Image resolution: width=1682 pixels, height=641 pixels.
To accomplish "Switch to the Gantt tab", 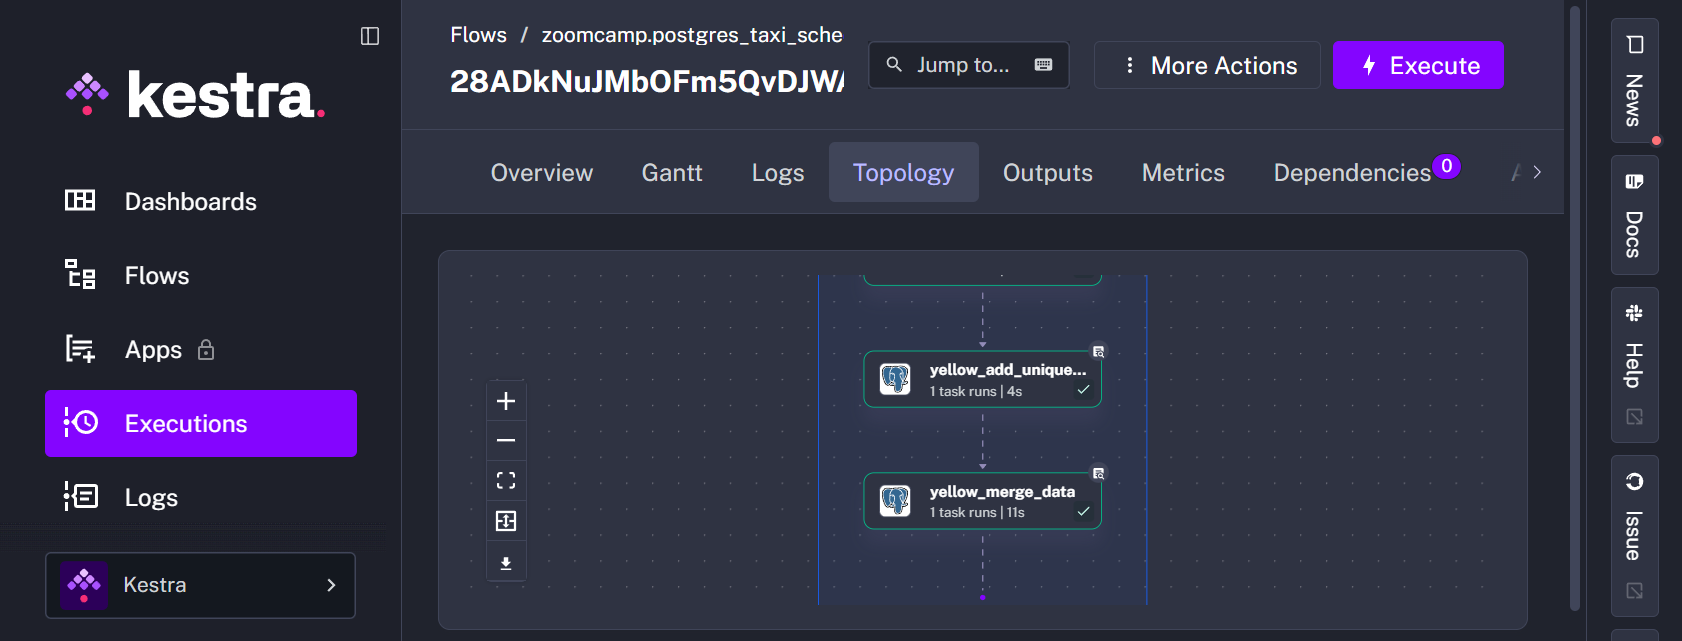I will pos(672,172).
